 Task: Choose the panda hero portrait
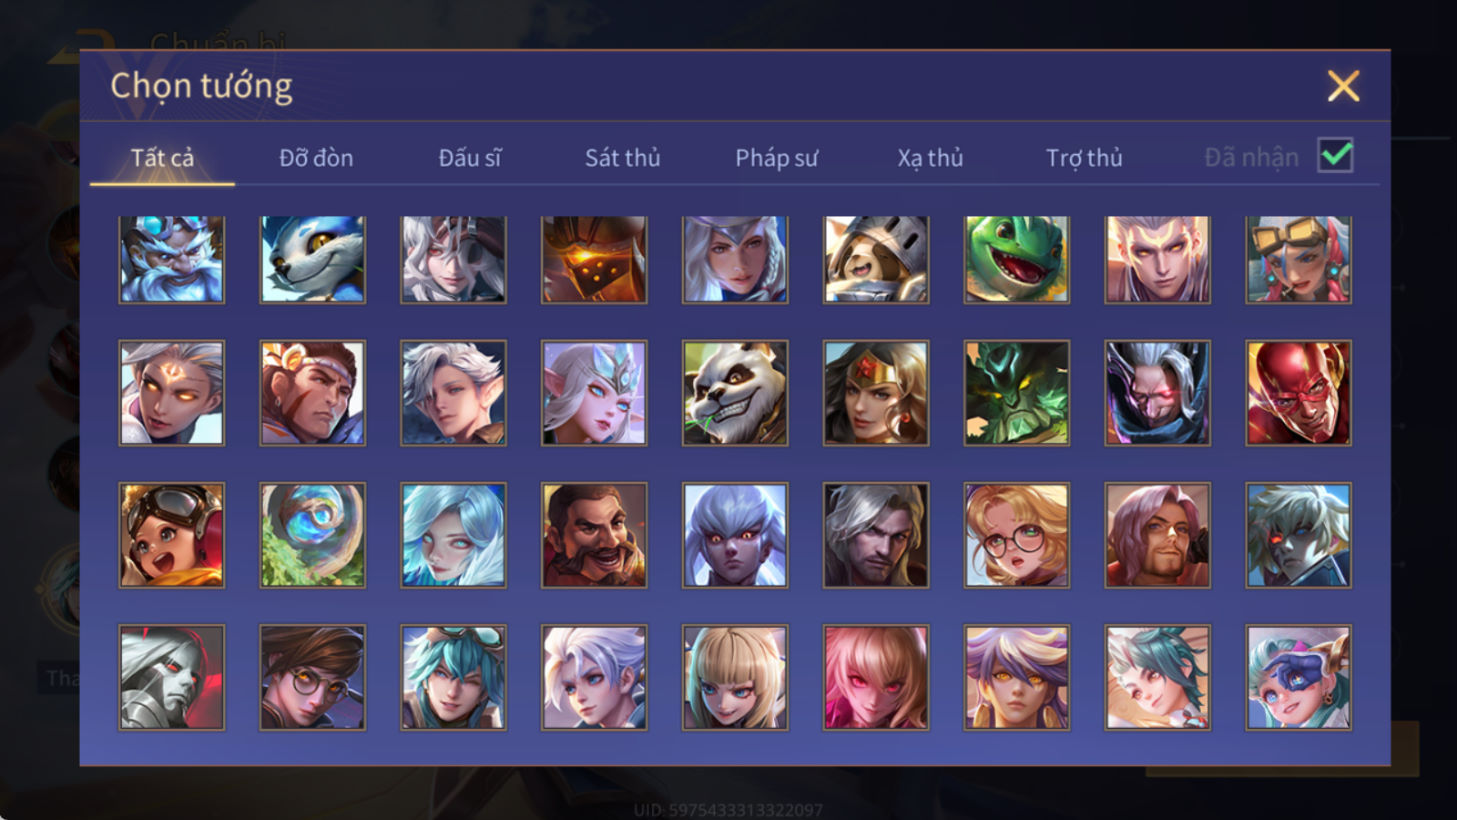(x=735, y=393)
